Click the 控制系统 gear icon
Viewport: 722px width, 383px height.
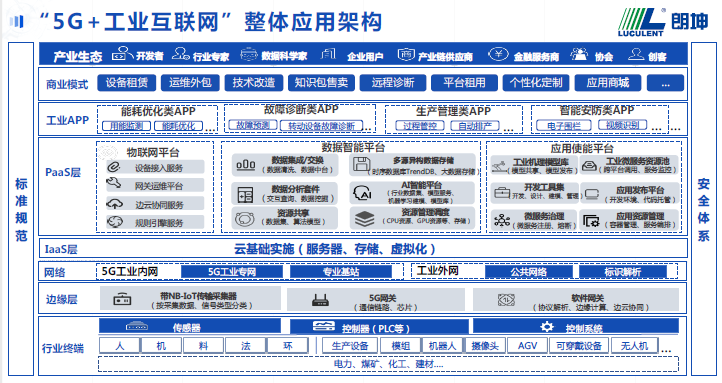tap(547, 327)
